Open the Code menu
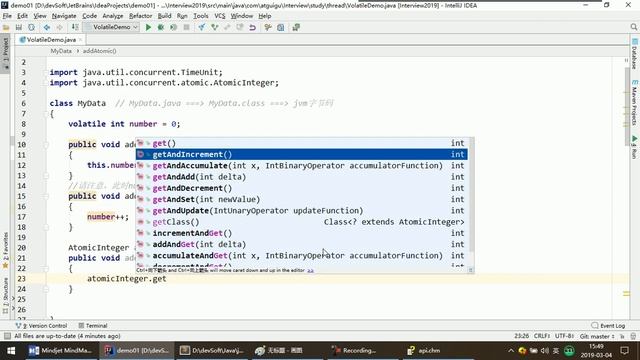 click(x=89, y=16)
